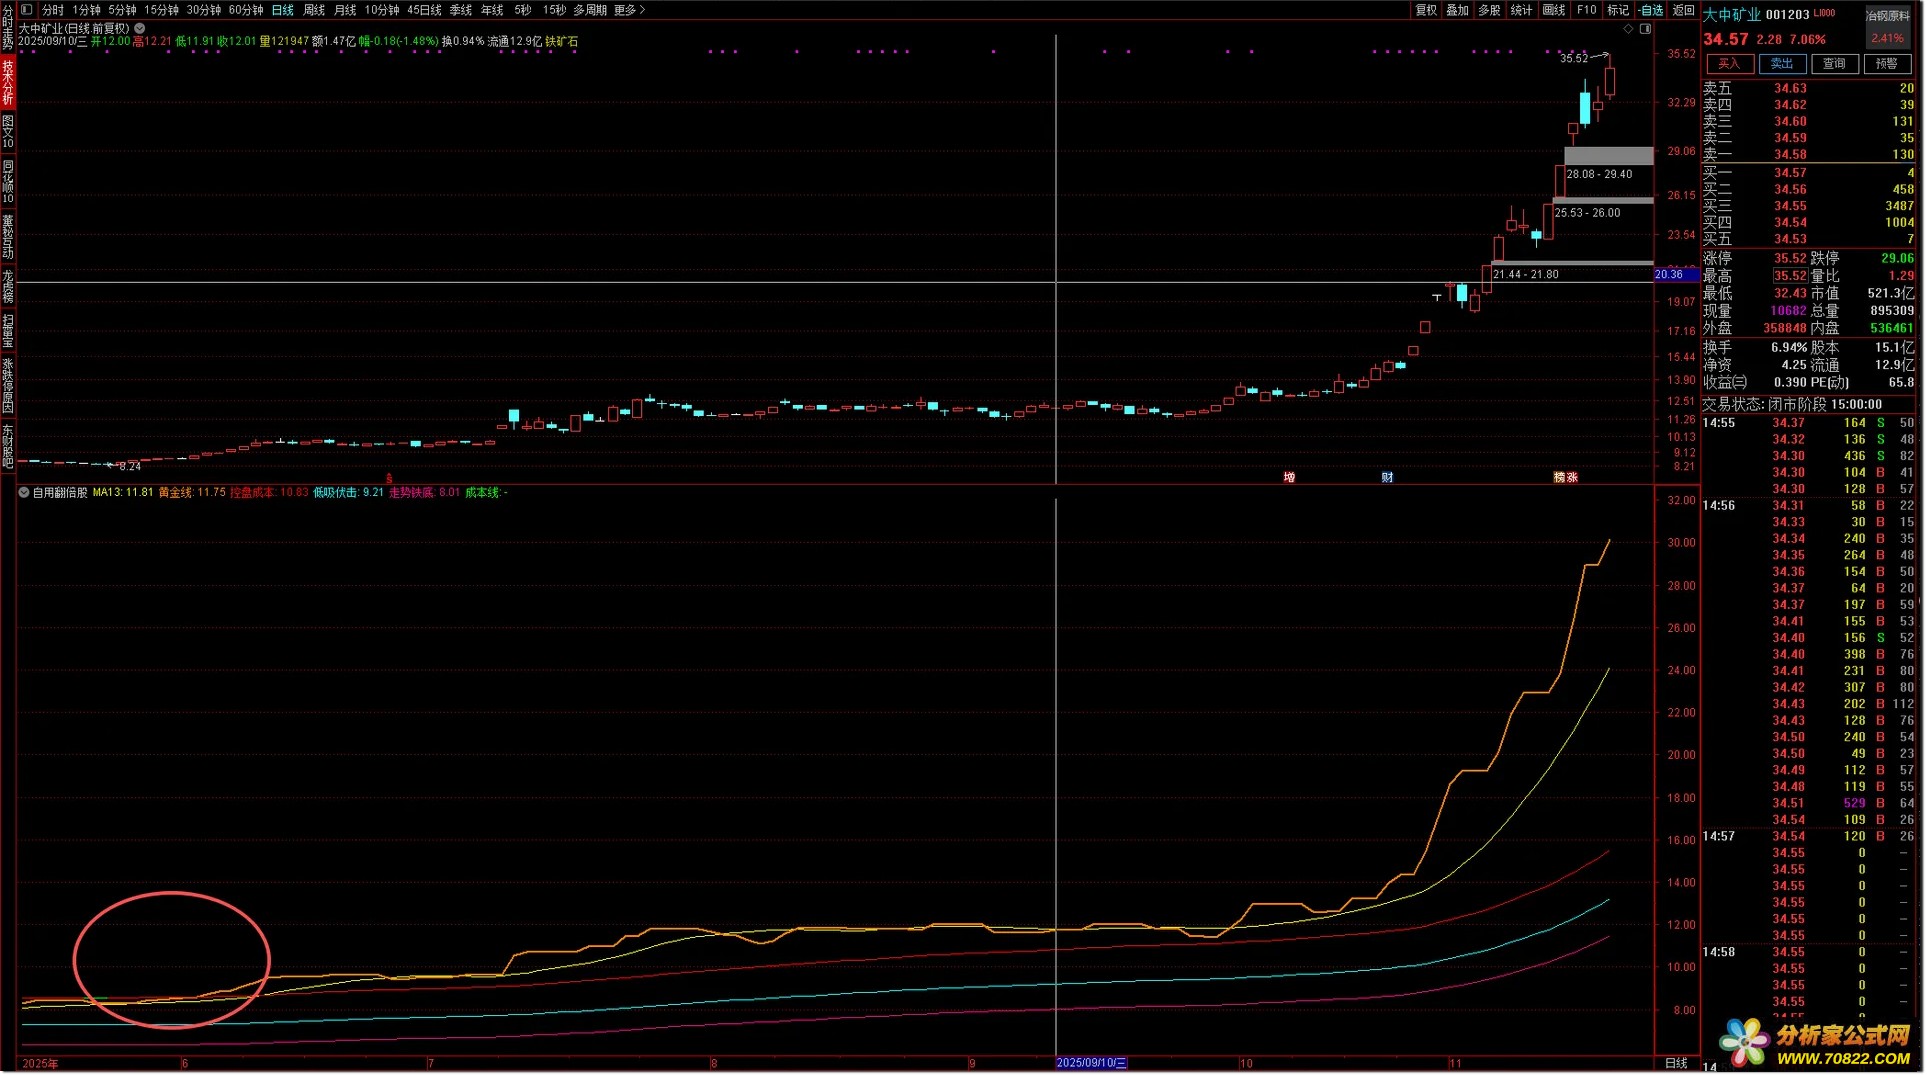Expand the 自用翻倍股 indicator dropdown
1927x1075 pixels.
[24, 493]
